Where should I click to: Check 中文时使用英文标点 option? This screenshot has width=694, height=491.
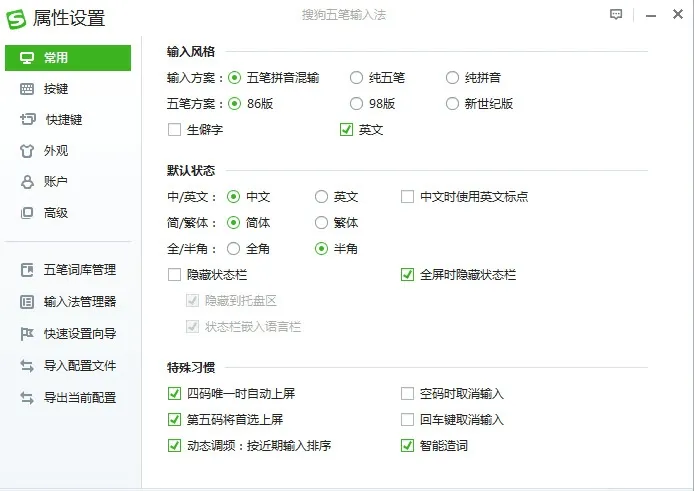(407, 197)
